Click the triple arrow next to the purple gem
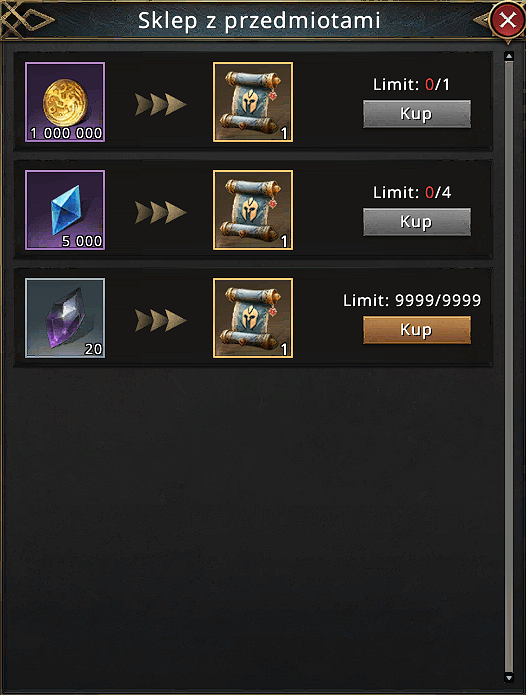The image size is (526, 695). tap(160, 320)
